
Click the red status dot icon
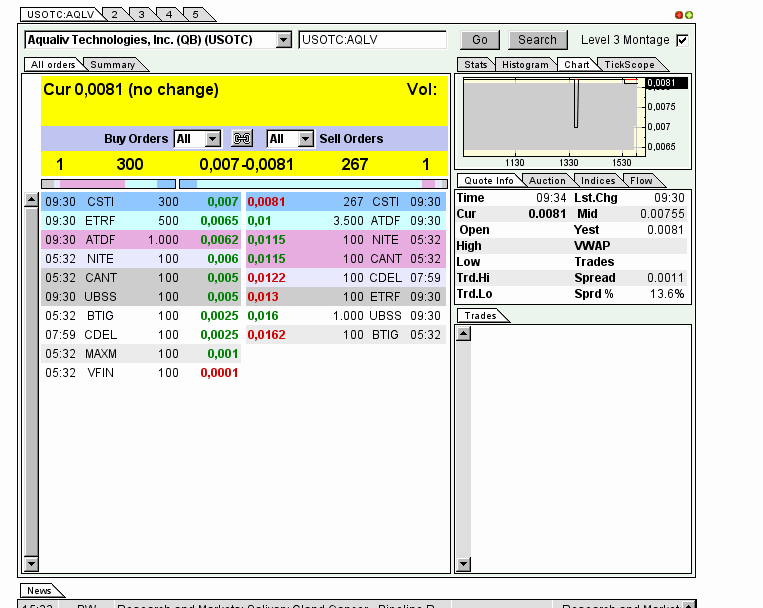tap(679, 15)
